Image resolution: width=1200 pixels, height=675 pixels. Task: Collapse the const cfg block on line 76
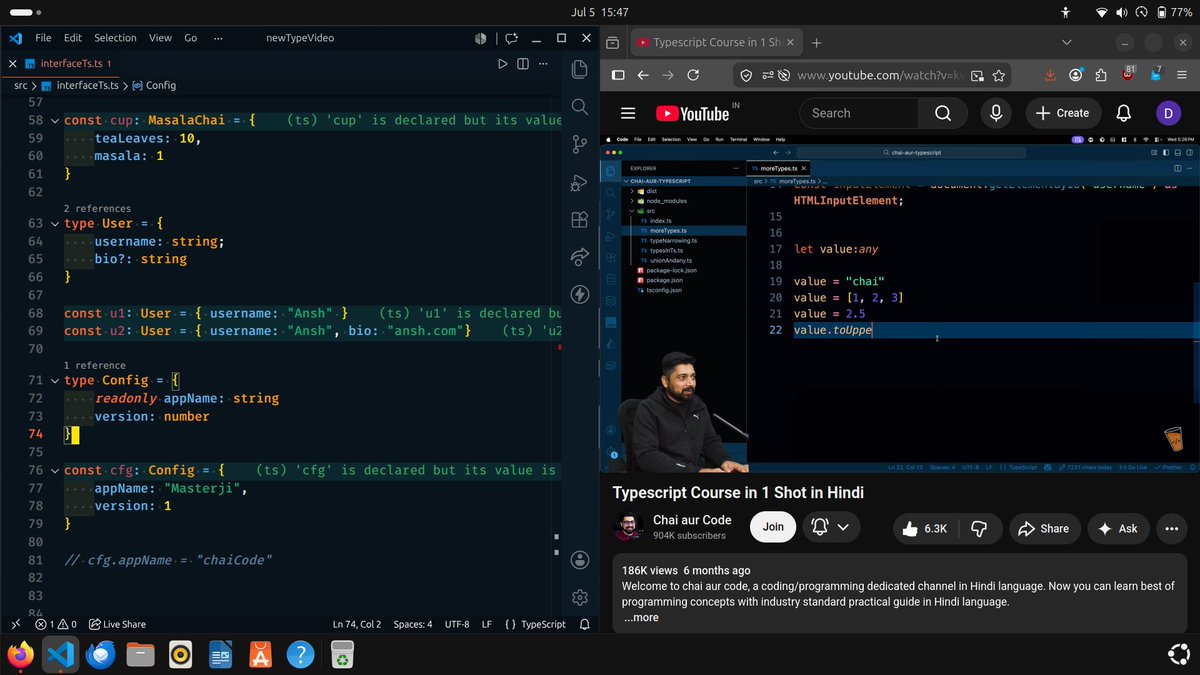(x=54, y=470)
